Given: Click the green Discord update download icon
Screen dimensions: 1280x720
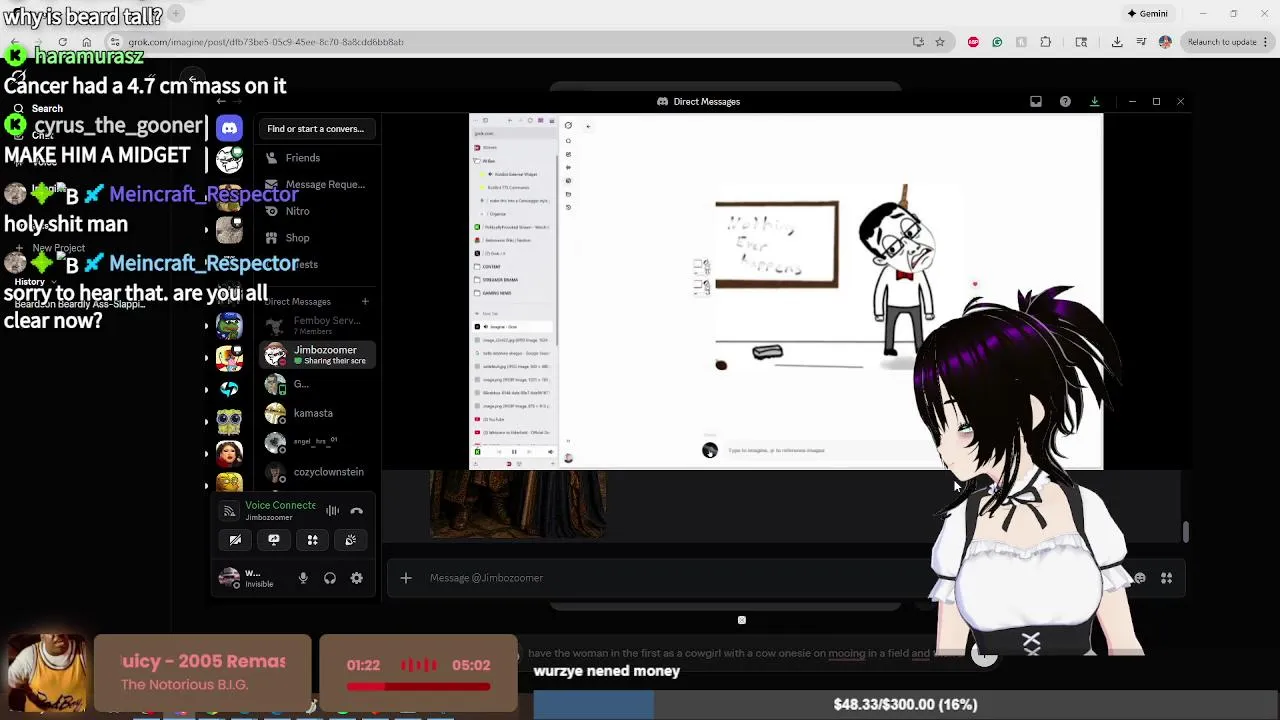Looking at the screenshot, I should coord(1094,101).
